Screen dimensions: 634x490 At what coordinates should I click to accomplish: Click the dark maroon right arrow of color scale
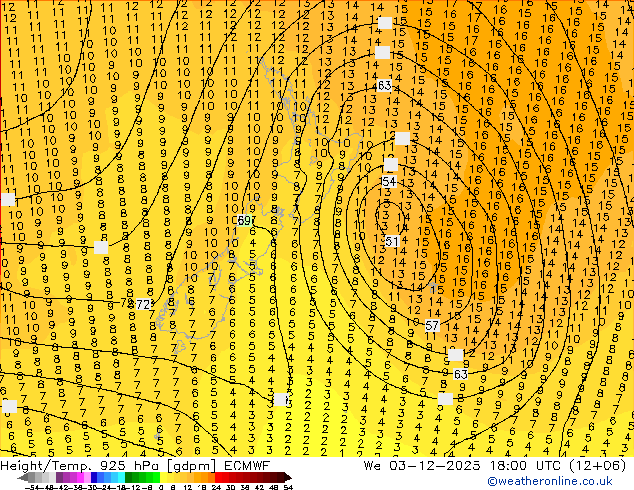[x=288, y=478]
